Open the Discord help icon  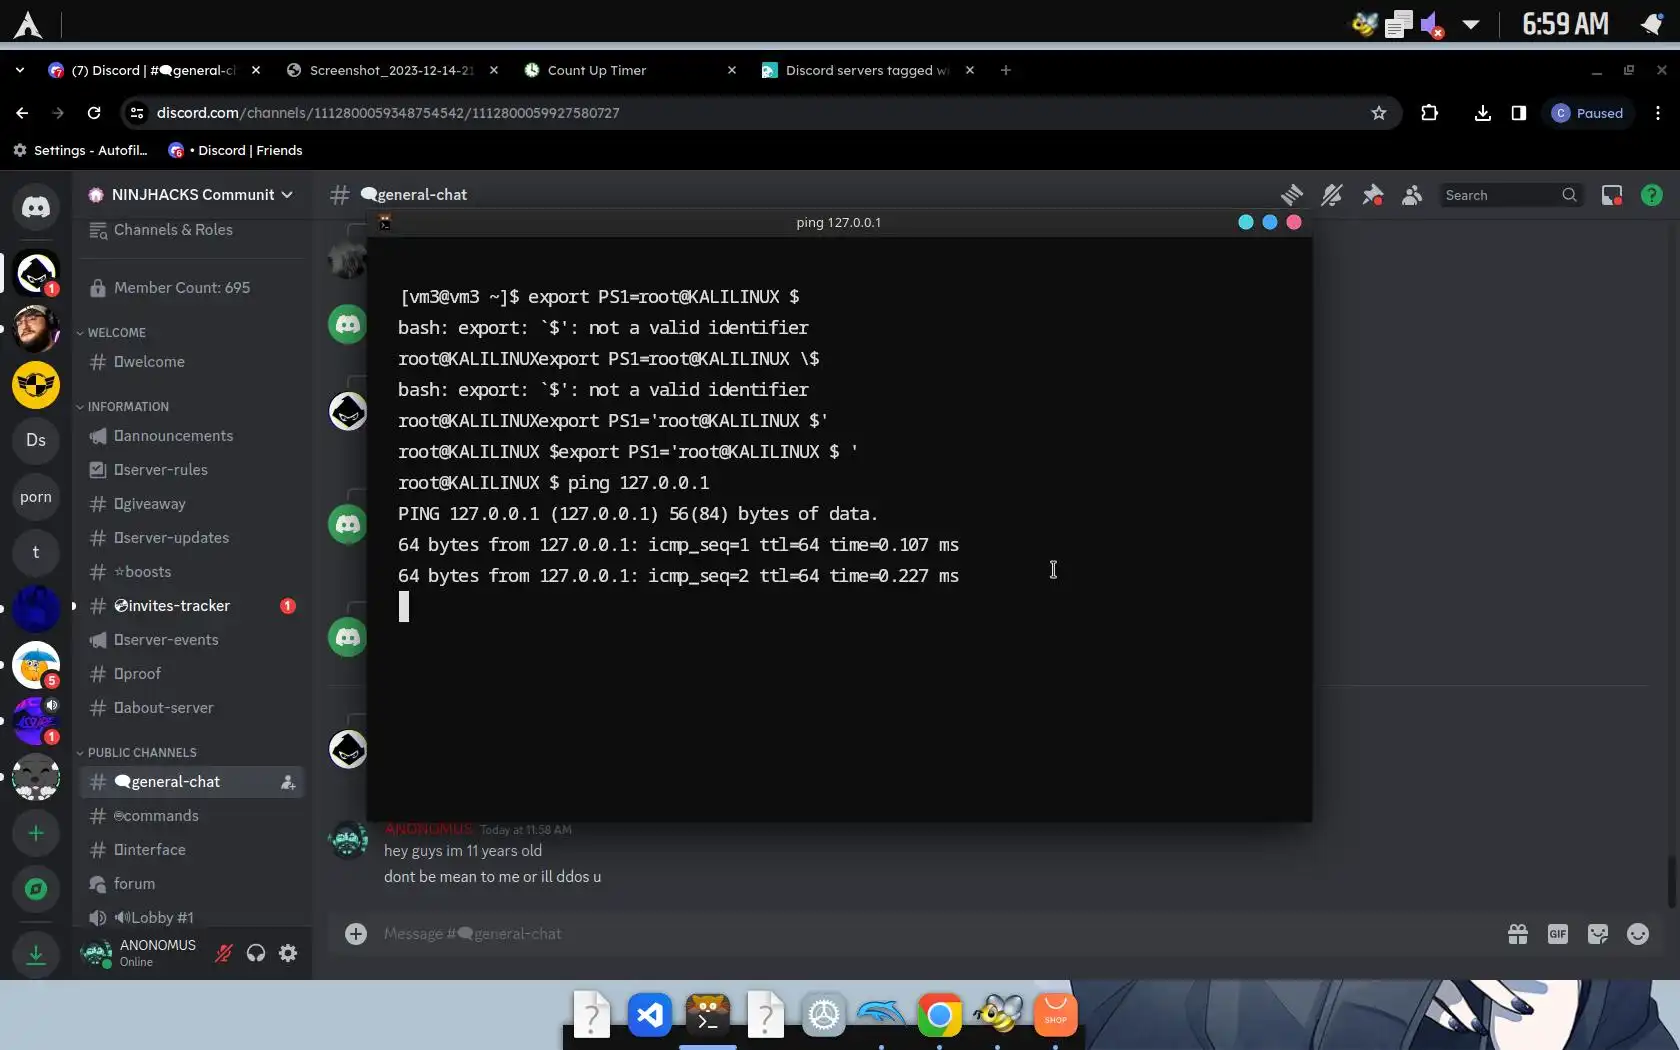1652,195
